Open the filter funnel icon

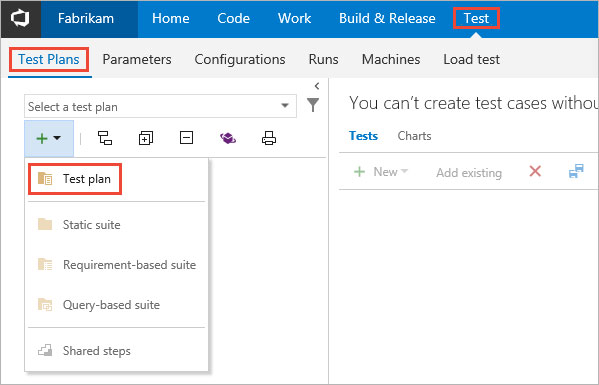point(313,105)
